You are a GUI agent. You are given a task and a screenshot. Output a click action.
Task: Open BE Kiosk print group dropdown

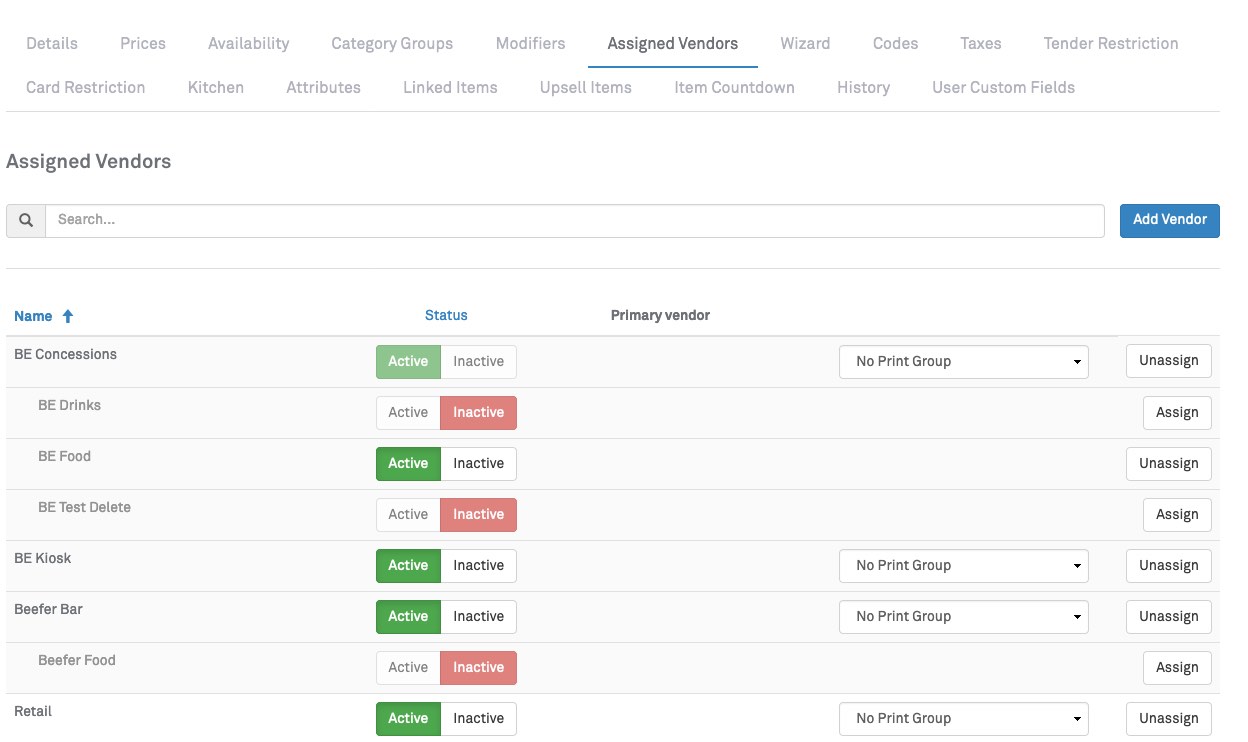963,566
